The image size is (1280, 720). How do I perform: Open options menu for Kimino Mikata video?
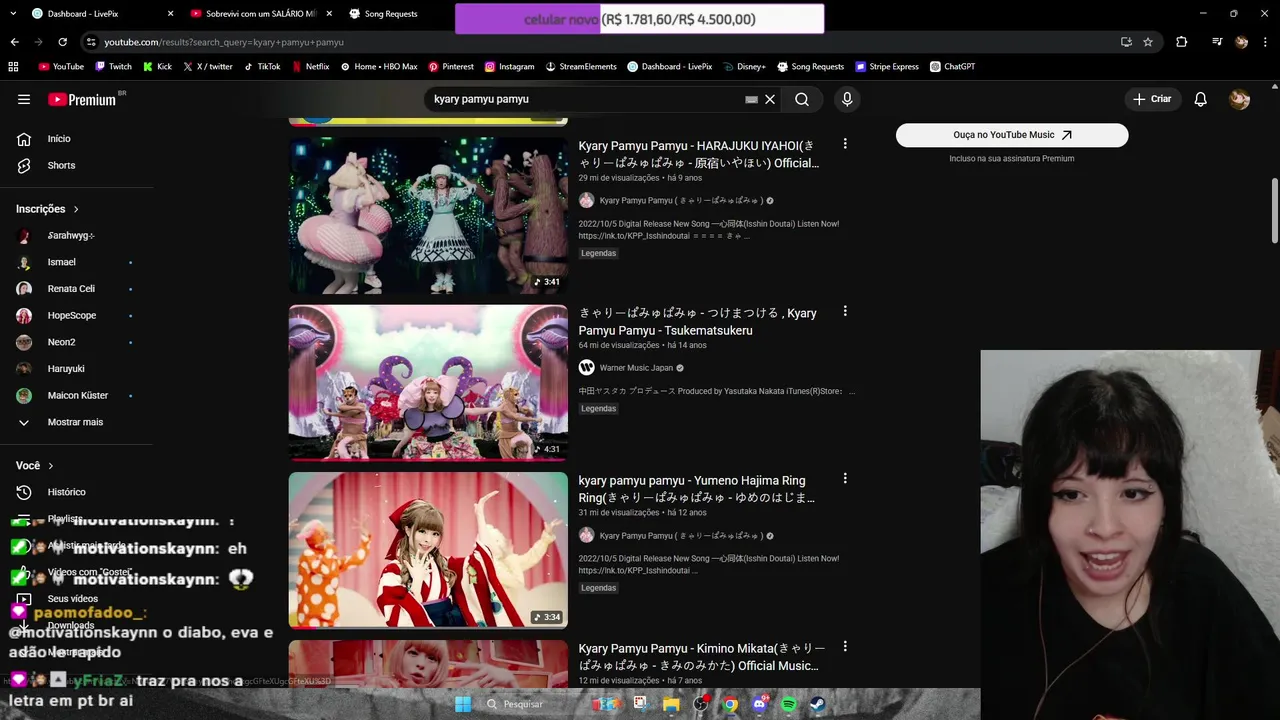coord(845,647)
